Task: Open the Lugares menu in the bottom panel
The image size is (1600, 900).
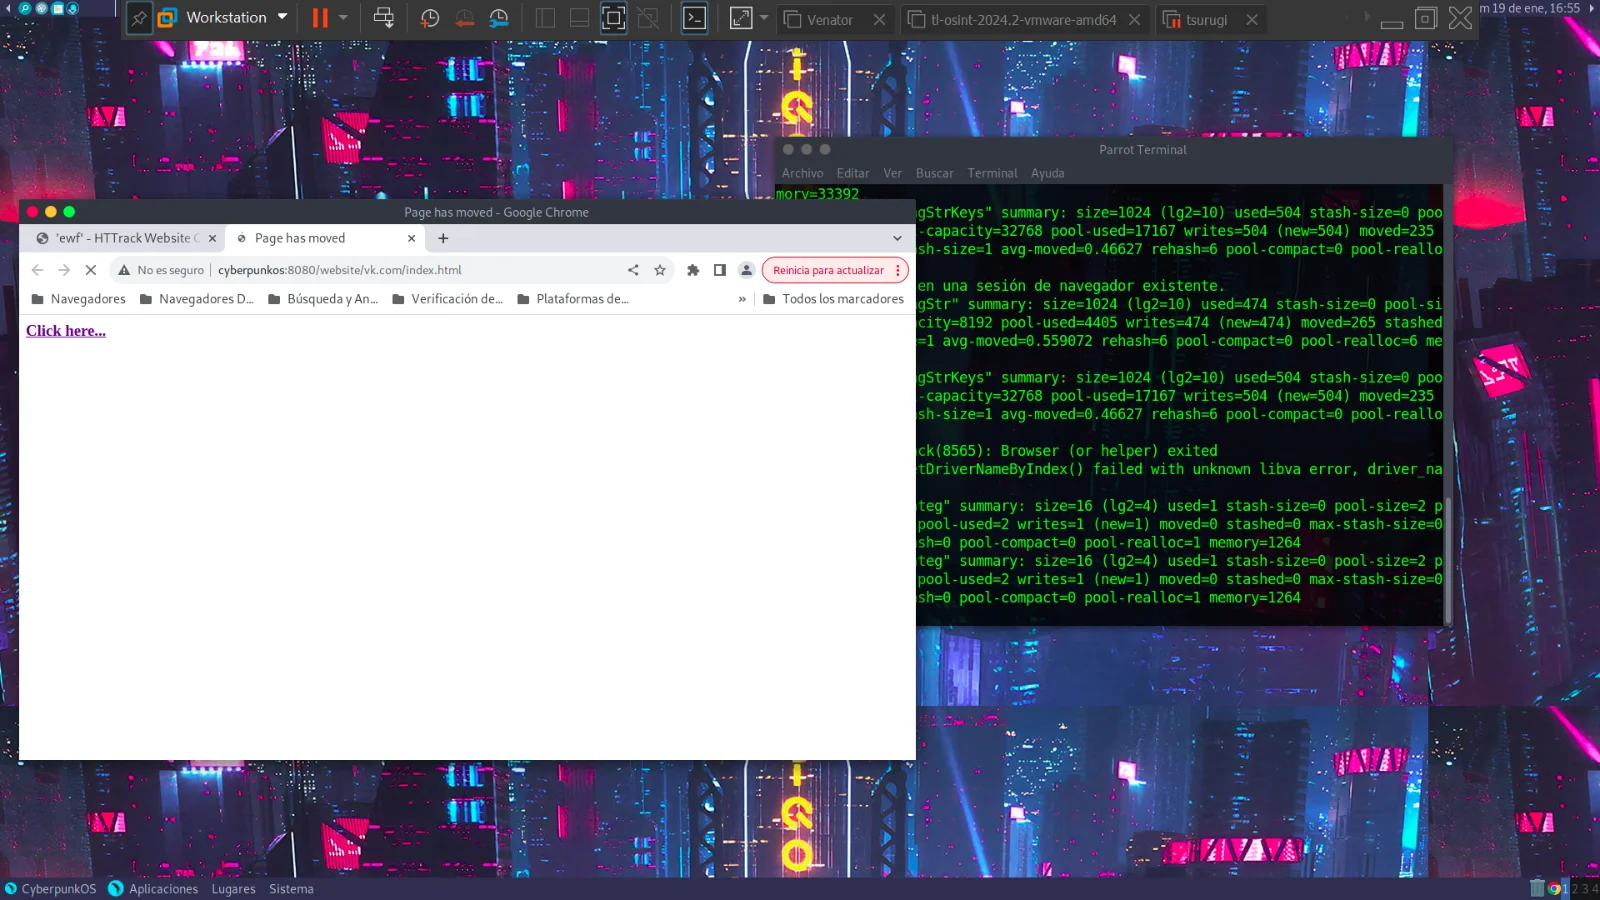Action: tap(233, 889)
